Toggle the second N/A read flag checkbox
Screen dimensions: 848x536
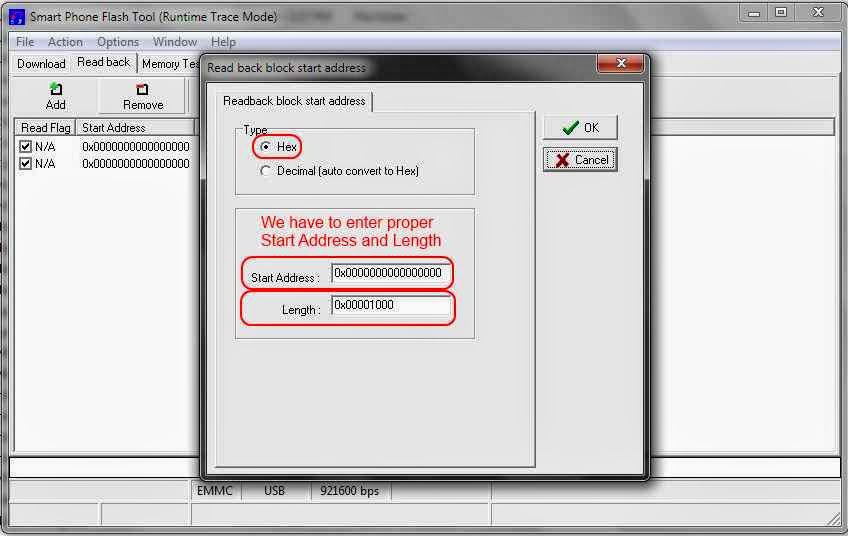point(25,163)
